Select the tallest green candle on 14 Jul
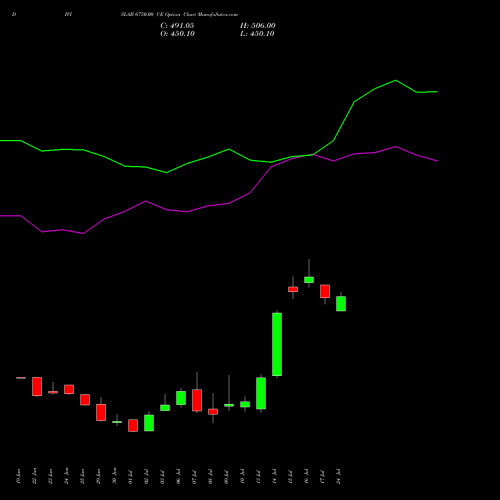The height and width of the screenshot is (500, 500). (x=277, y=344)
